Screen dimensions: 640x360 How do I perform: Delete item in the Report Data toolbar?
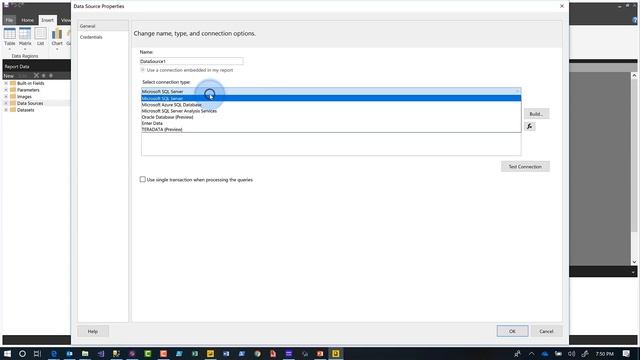click(x=36, y=76)
